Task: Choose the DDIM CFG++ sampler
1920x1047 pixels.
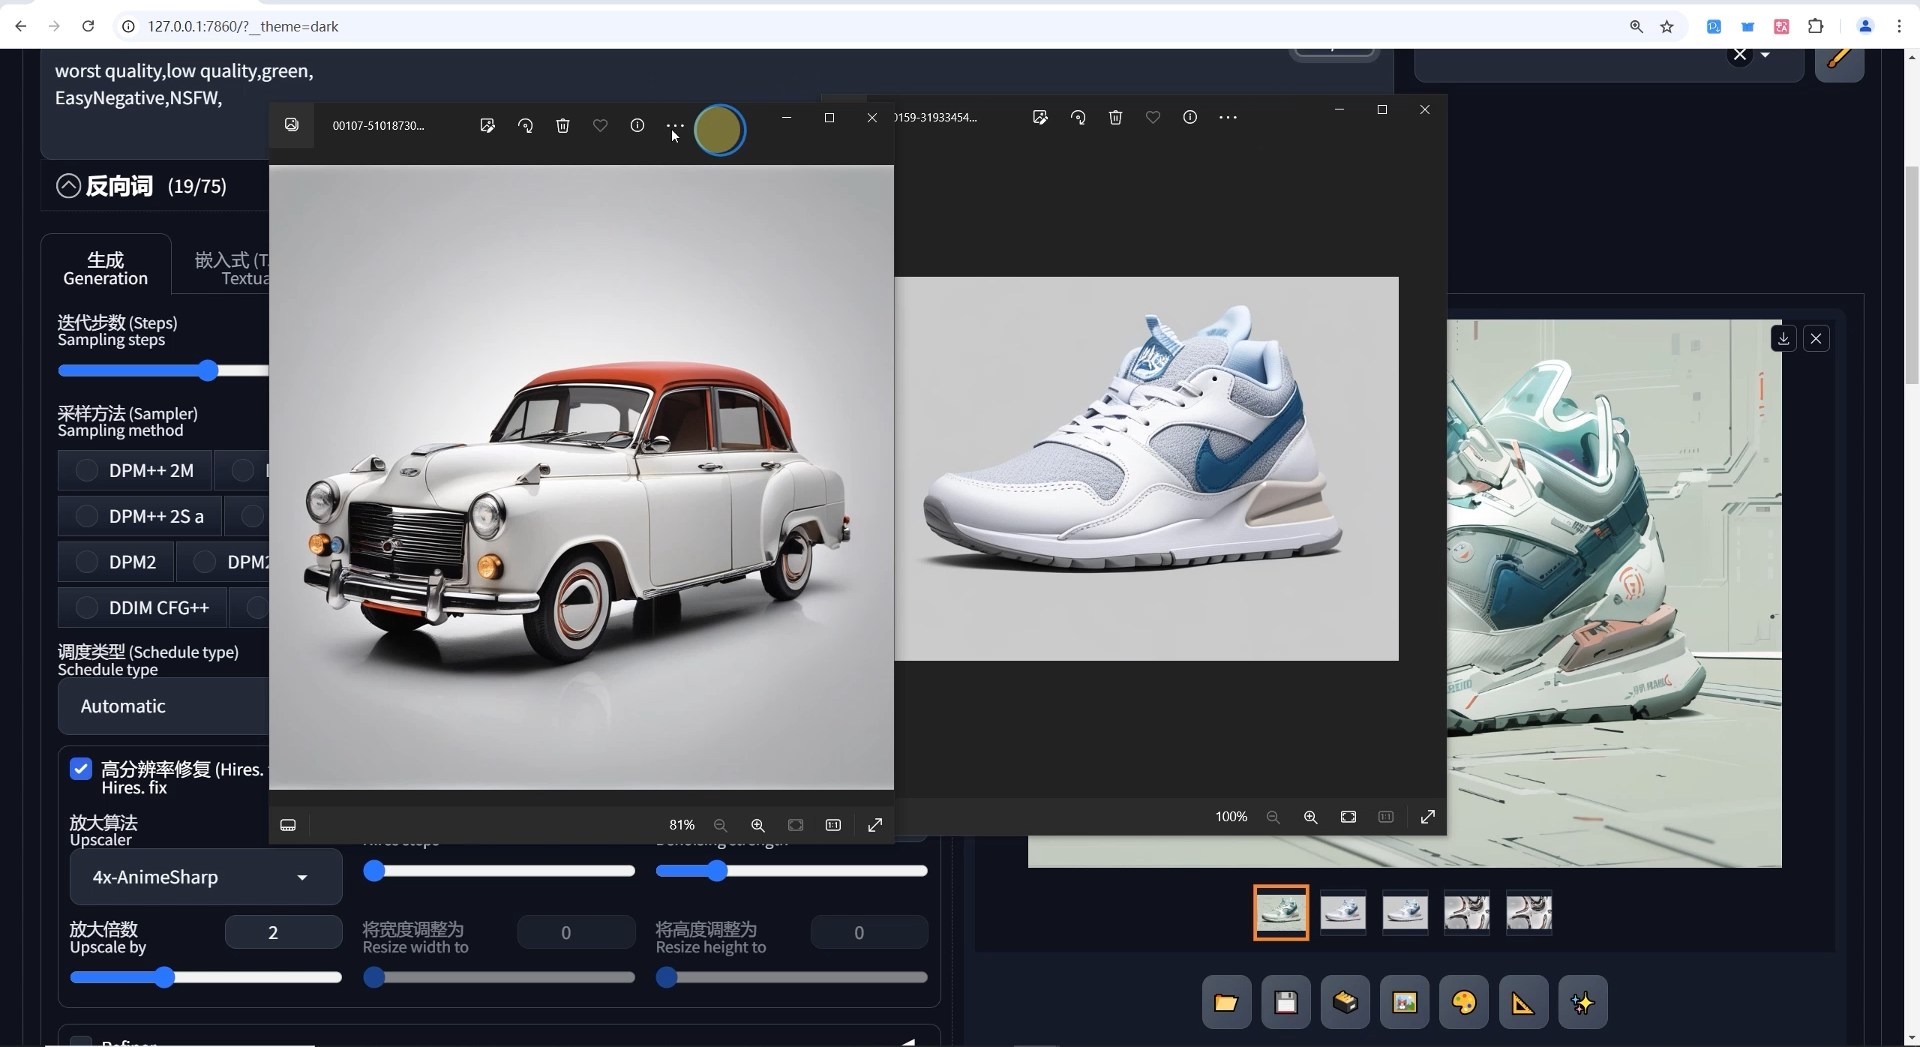Action: (142, 608)
